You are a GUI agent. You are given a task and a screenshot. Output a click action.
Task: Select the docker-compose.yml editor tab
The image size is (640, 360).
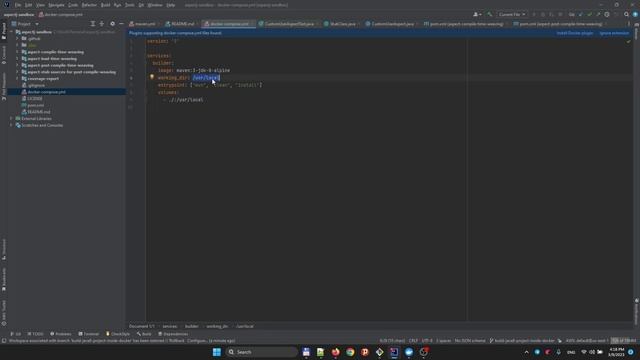click(229, 24)
